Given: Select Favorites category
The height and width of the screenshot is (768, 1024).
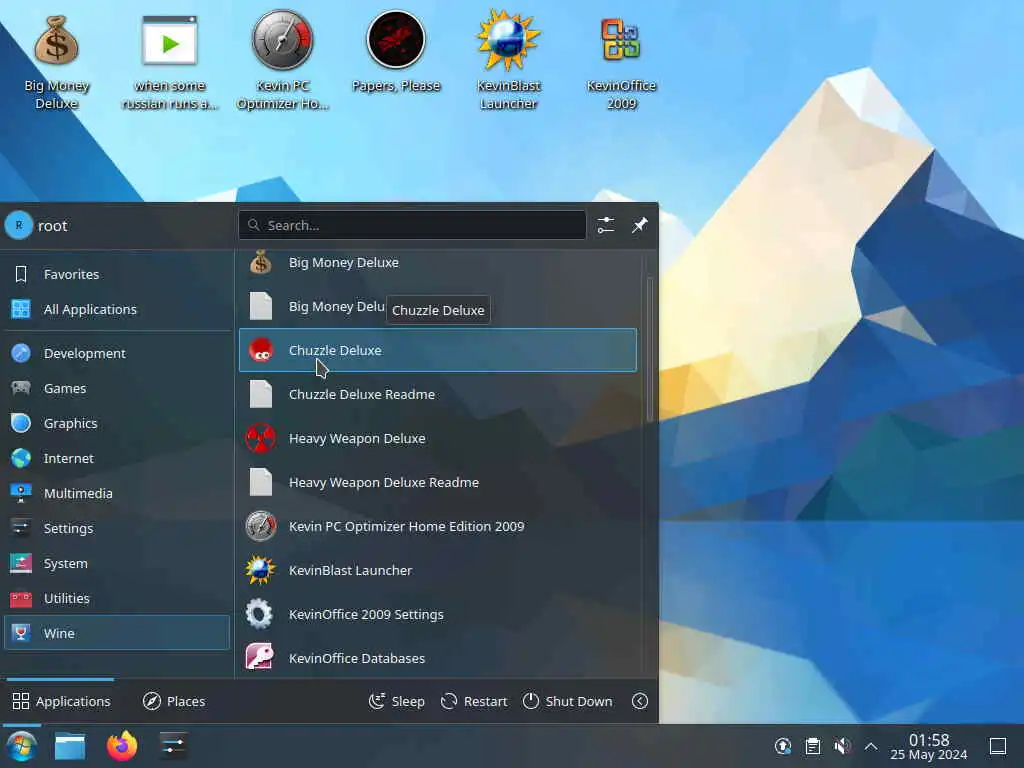Looking at the screenshot, I should click(117, 274).
